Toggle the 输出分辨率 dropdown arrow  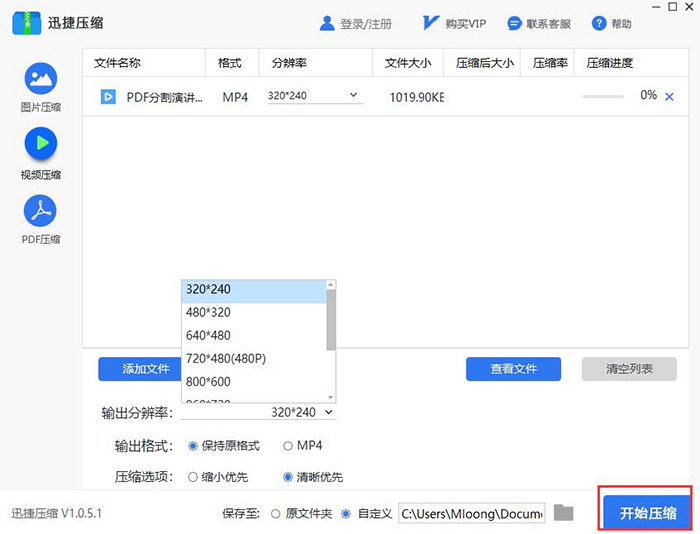[x=329, y=412]
